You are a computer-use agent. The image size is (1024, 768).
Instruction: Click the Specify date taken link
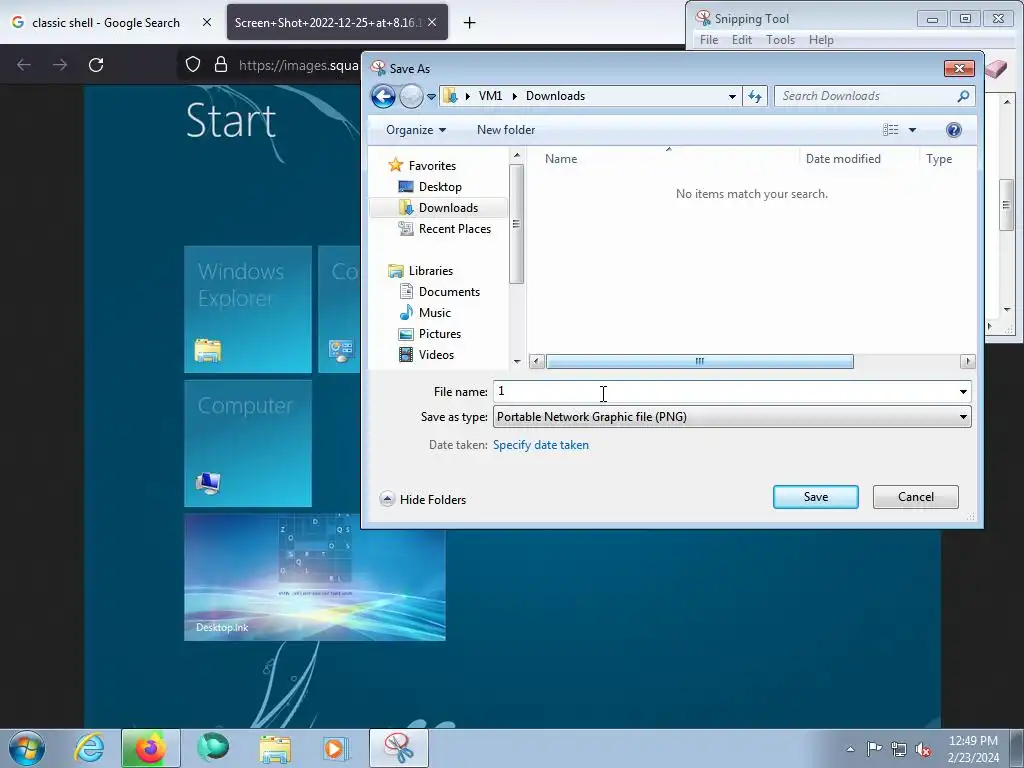(541, 445)
